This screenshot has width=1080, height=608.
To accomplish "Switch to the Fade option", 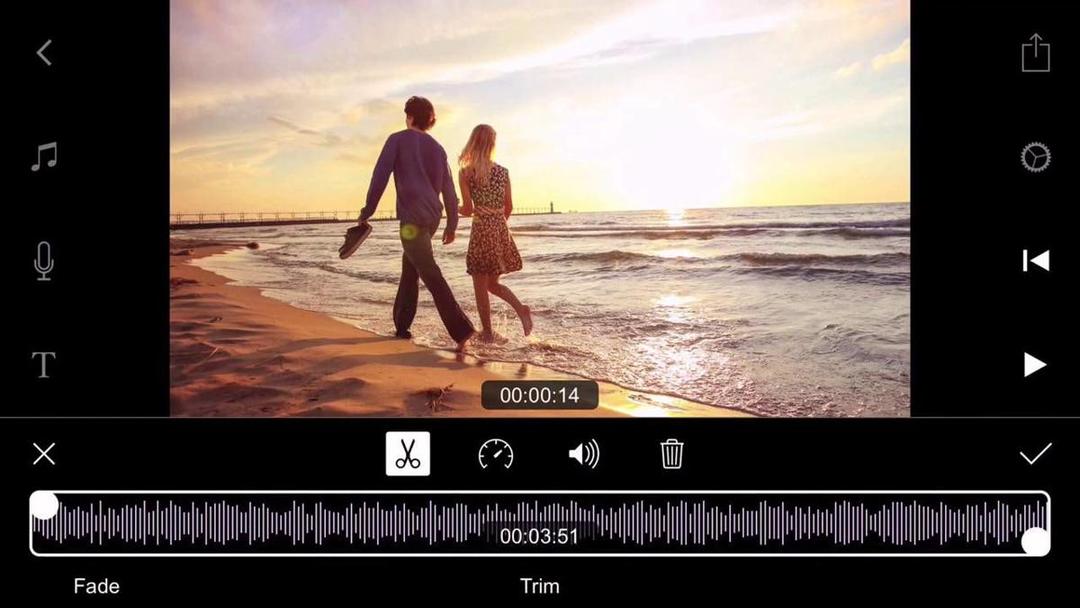I will (x=96, y=586).
